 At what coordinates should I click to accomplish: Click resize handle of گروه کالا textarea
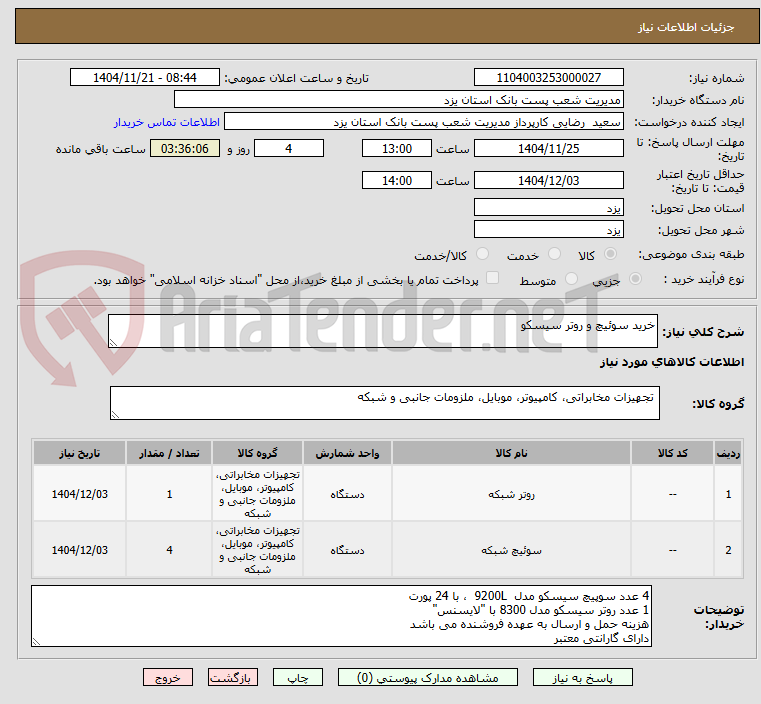[115, 414]
